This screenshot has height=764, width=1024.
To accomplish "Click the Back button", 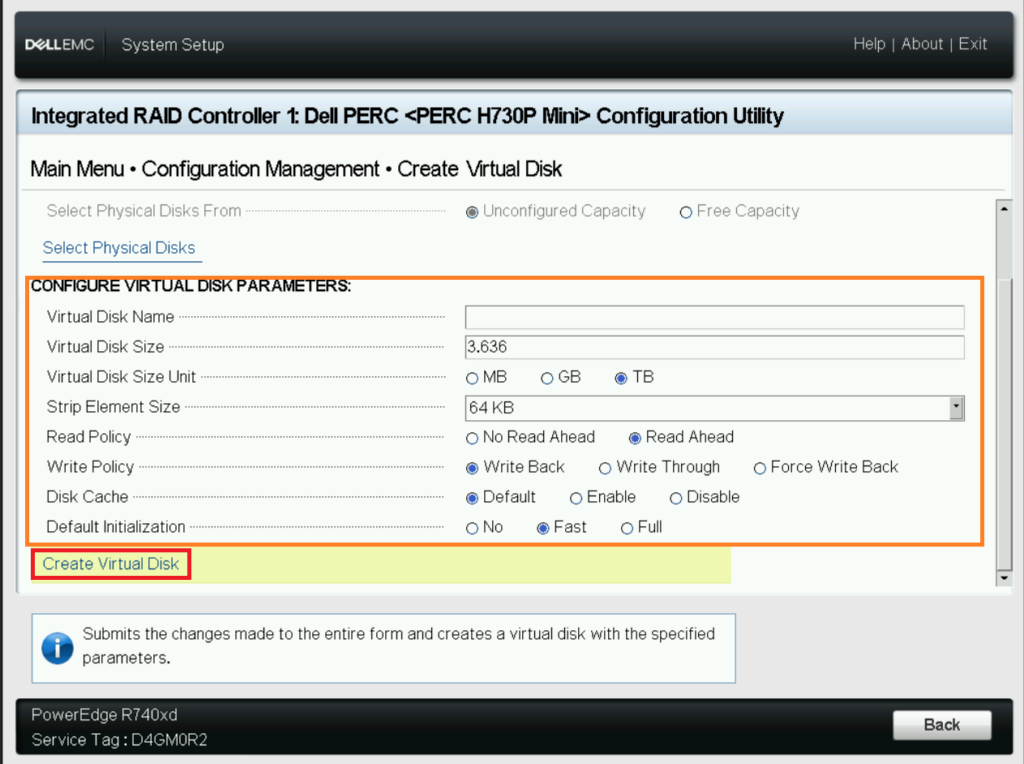I will tap(942, 725).
